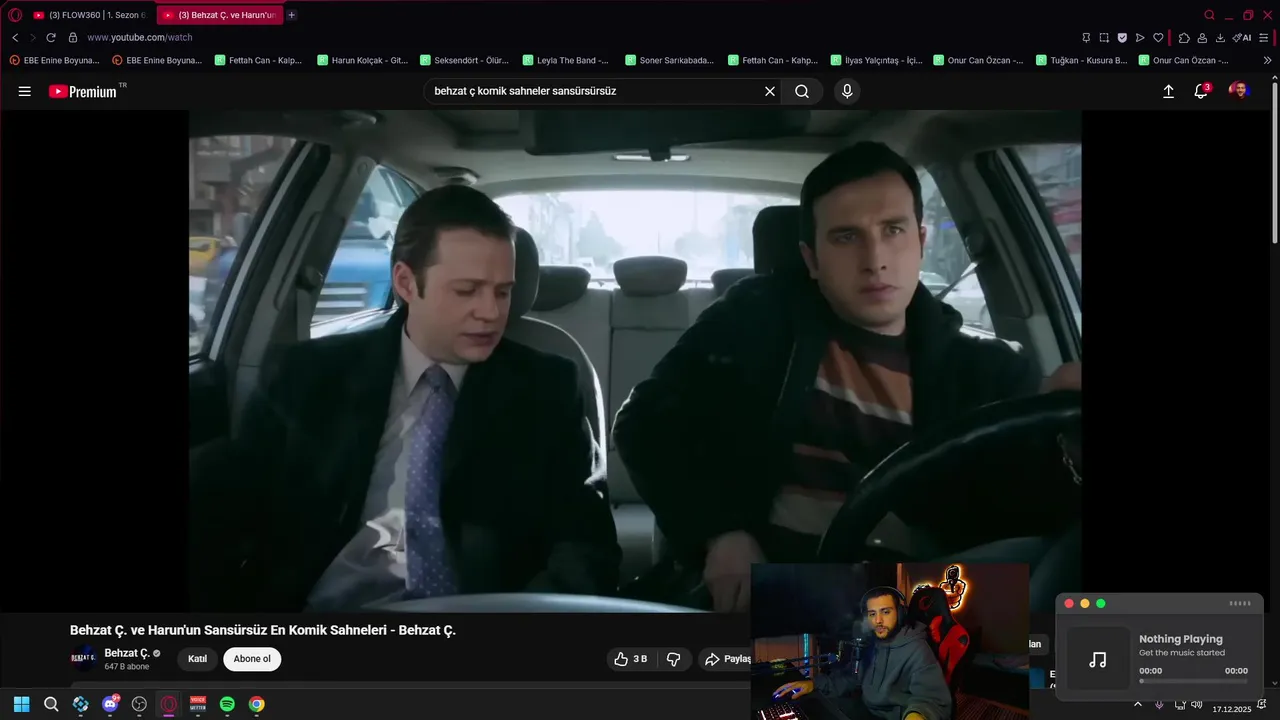The height and width of the screenshot is (720, 1280).
Task: Open the browser downloads icon
Action: (1220, 37)
